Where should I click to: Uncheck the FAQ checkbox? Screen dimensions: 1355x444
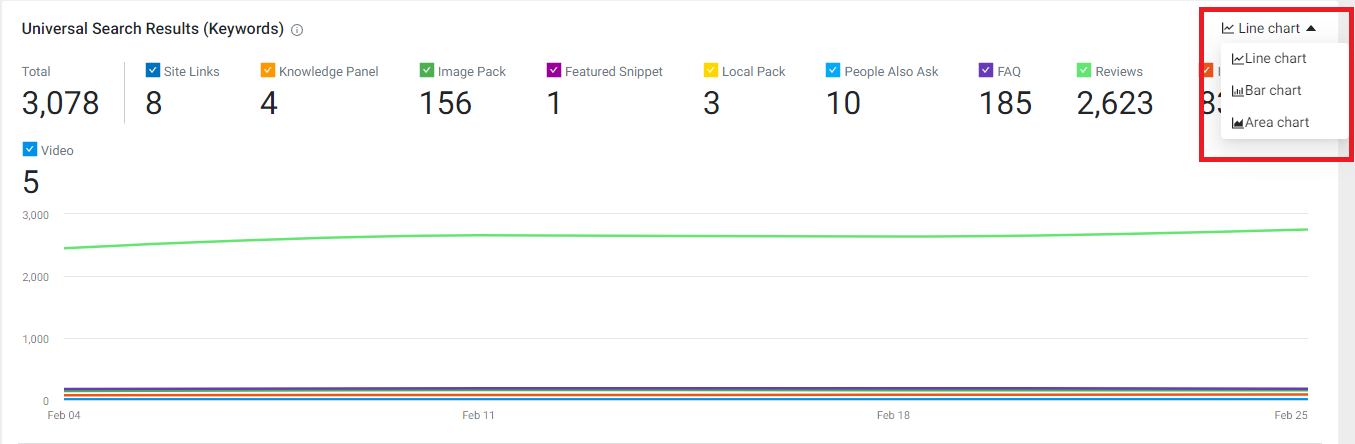986,70
